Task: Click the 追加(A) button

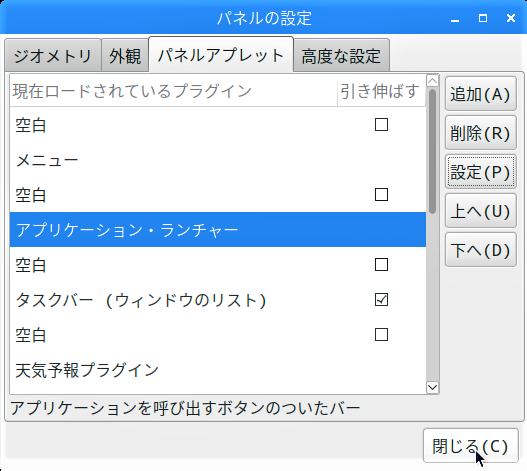Action: pyautogui.click(x=481, y=94)
